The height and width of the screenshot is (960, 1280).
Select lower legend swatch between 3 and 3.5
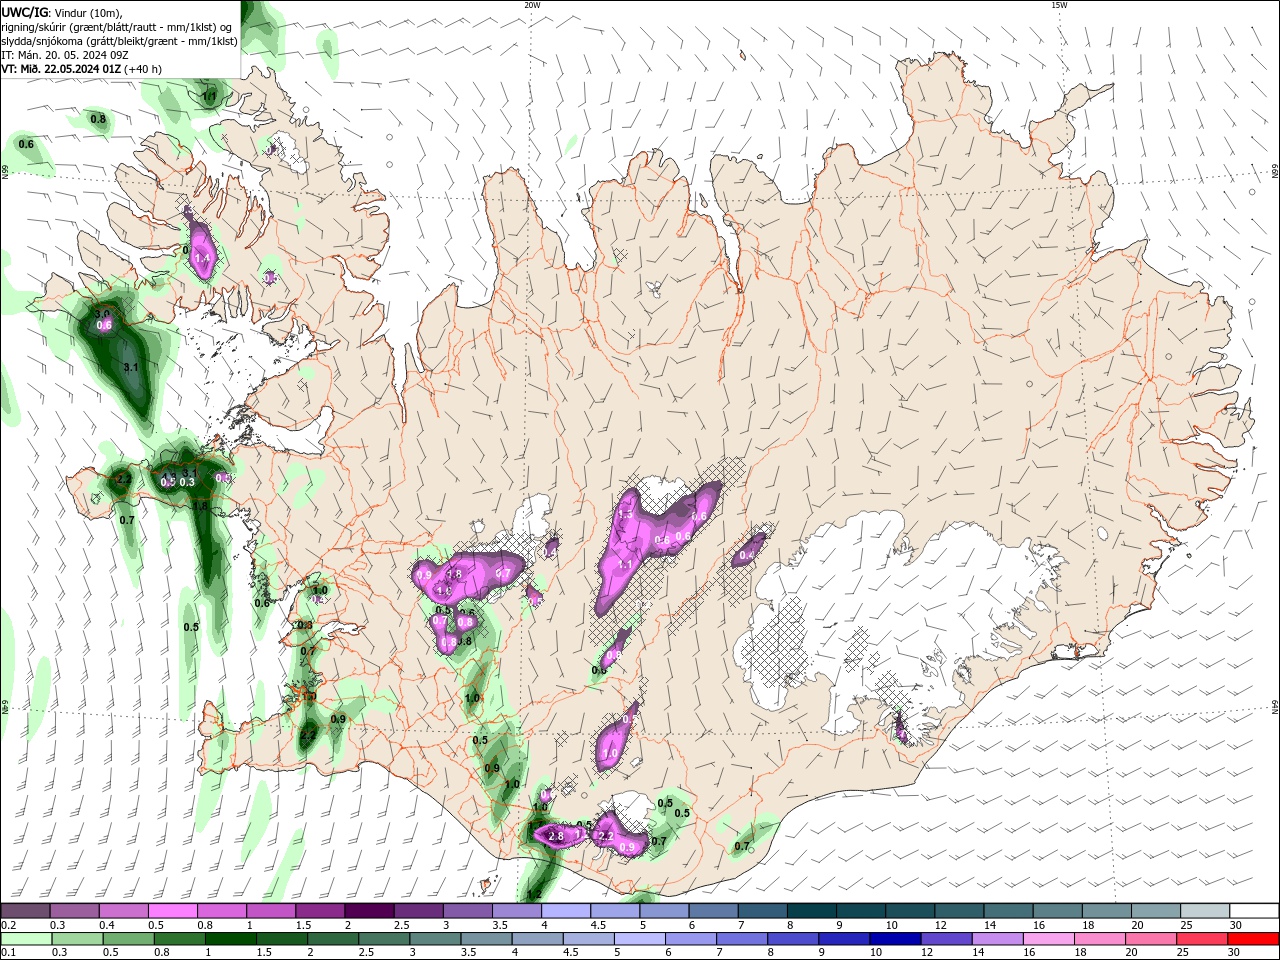(436, 939)
